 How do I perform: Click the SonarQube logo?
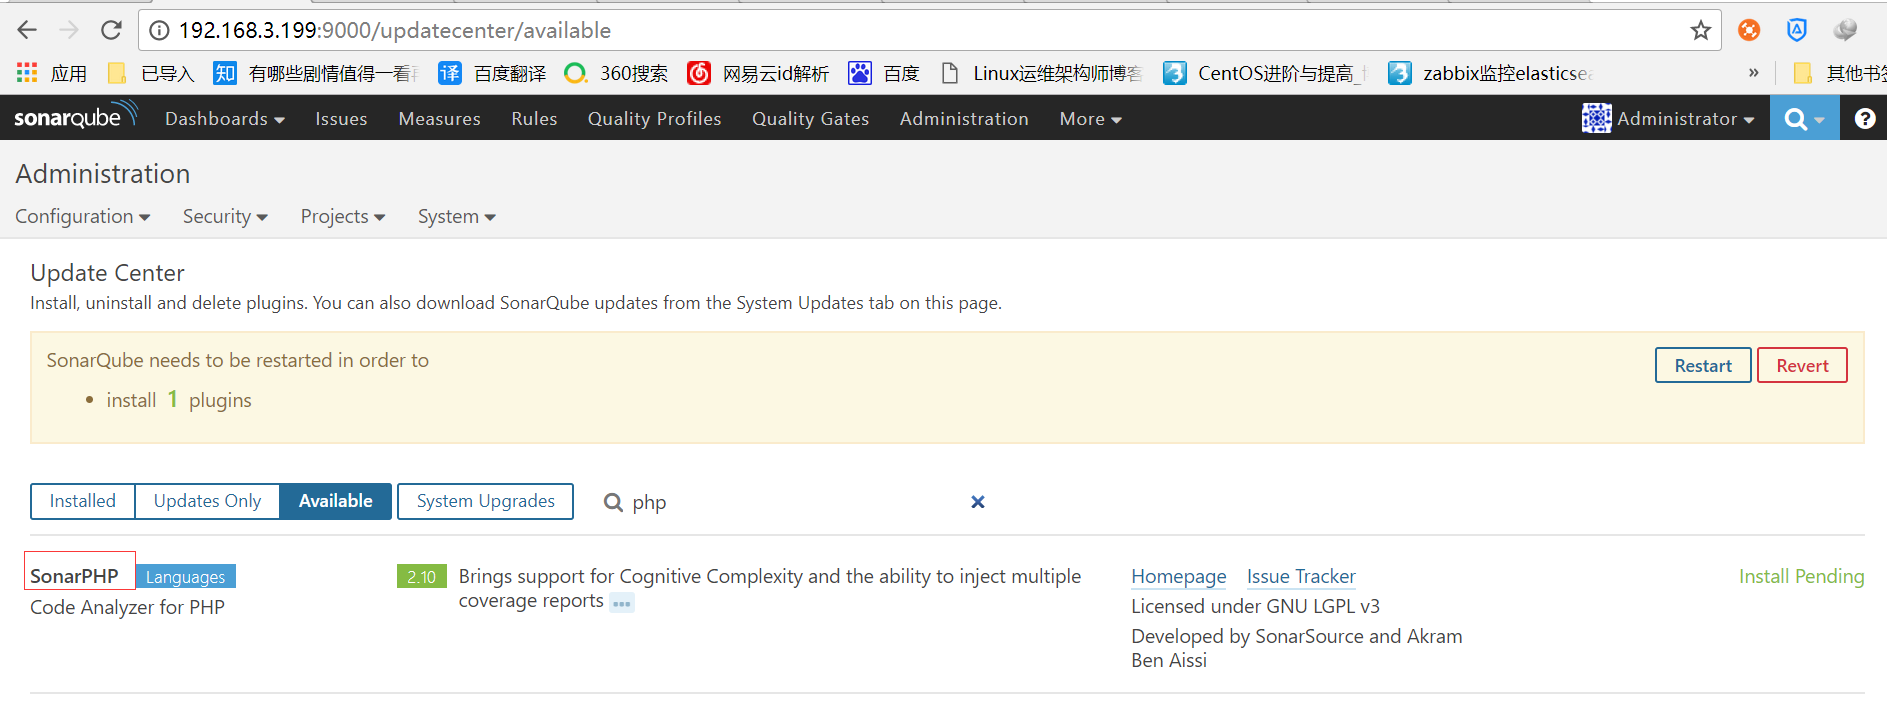tap(75, 117)
